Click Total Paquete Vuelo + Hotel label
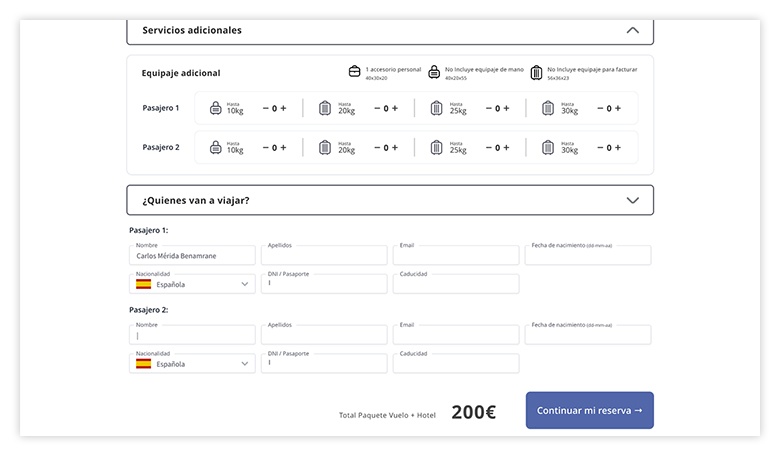 pos(387,415)
